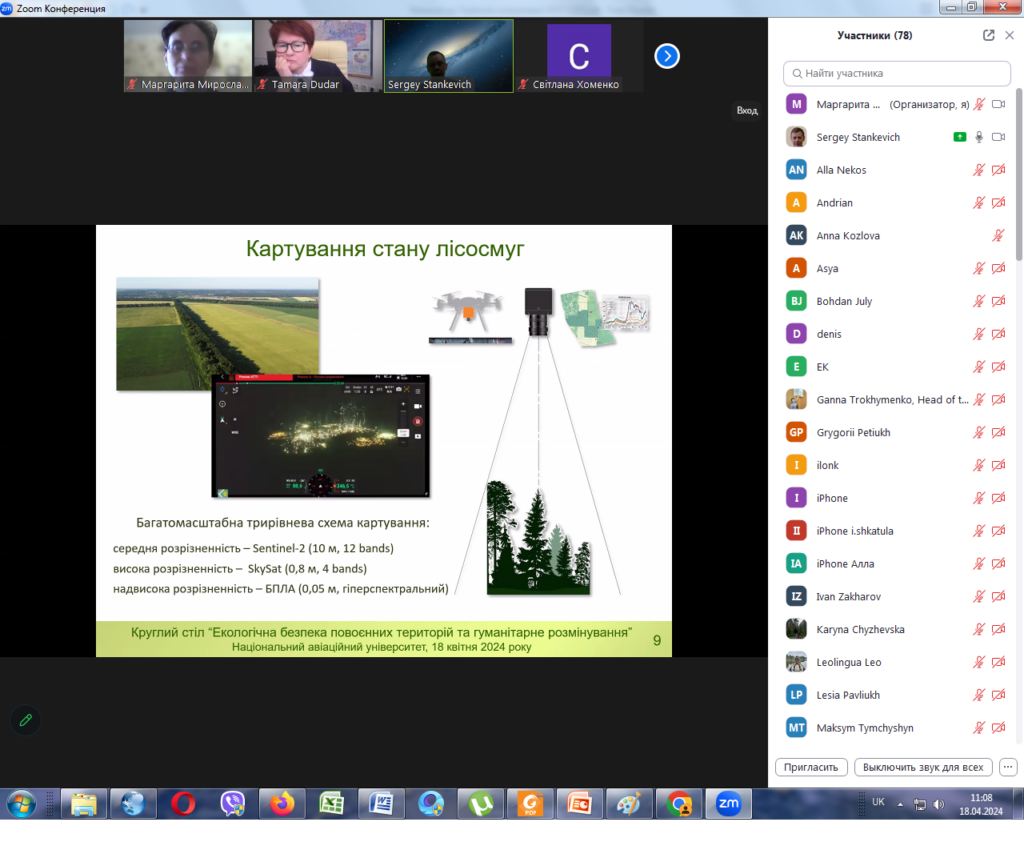Click Sergey Stankevich's profile photo avatar
The width and height of the screenshot is (1024, 854).
[796, 137]
